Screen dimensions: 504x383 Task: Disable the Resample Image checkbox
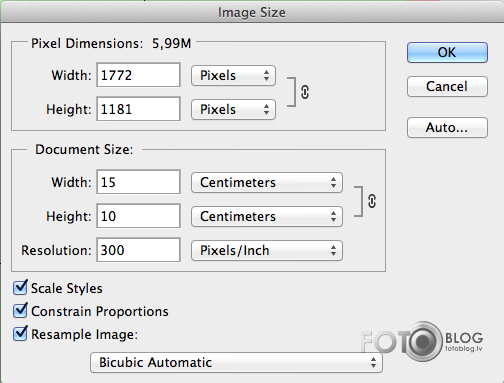(20, 334)
